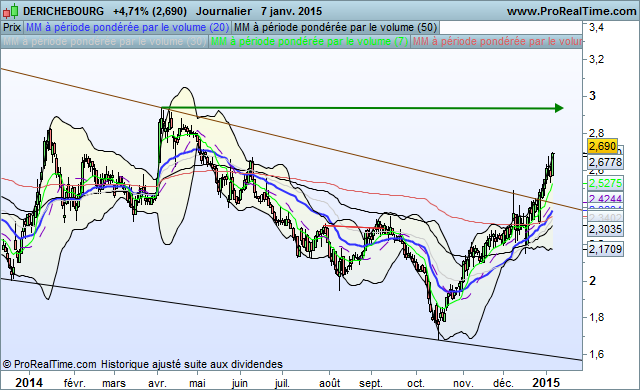Click the 2,1709 price label

(605, 249)
